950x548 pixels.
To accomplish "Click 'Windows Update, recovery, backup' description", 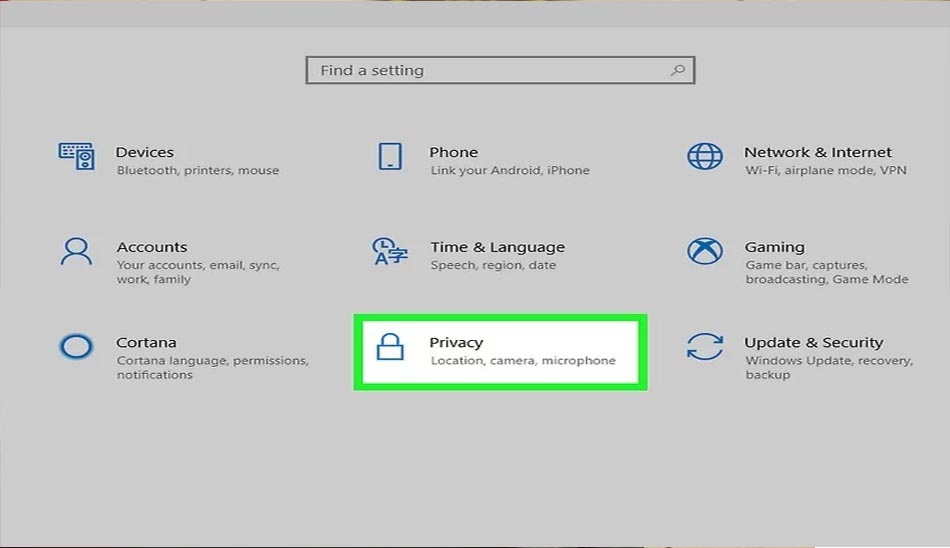I will [x=829, y=367].
